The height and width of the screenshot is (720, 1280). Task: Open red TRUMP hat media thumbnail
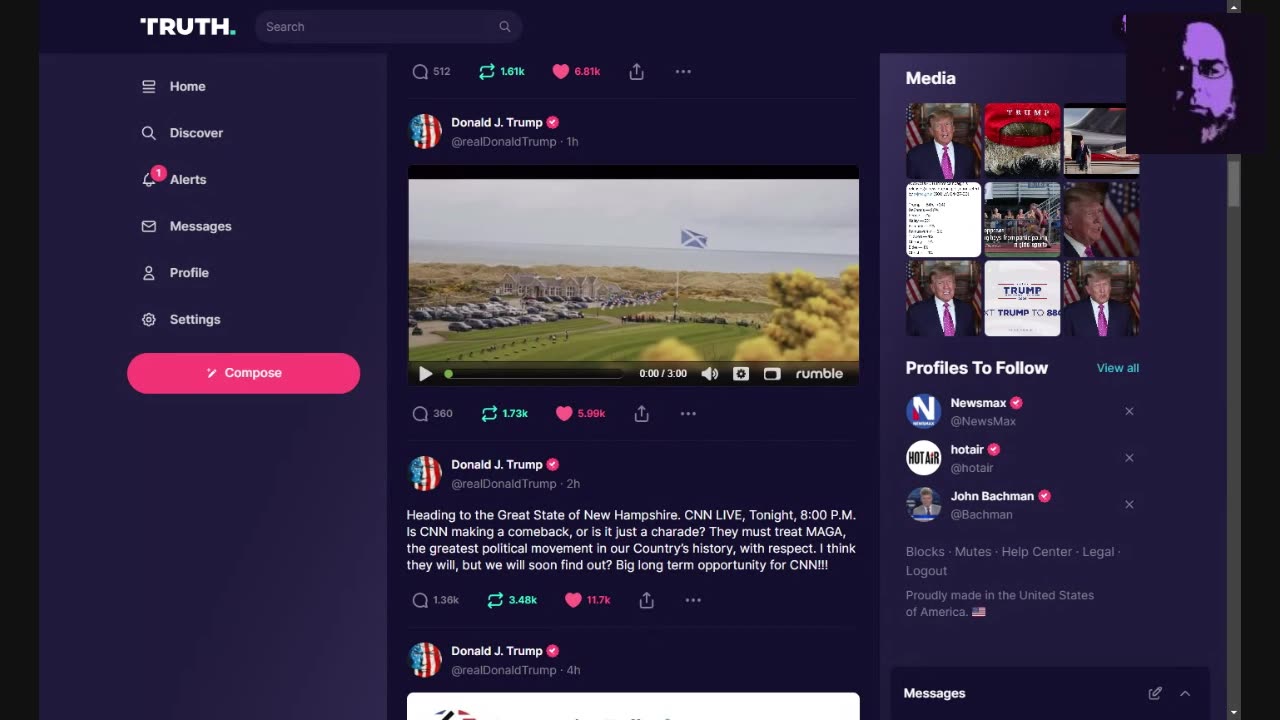point(1022,141)
